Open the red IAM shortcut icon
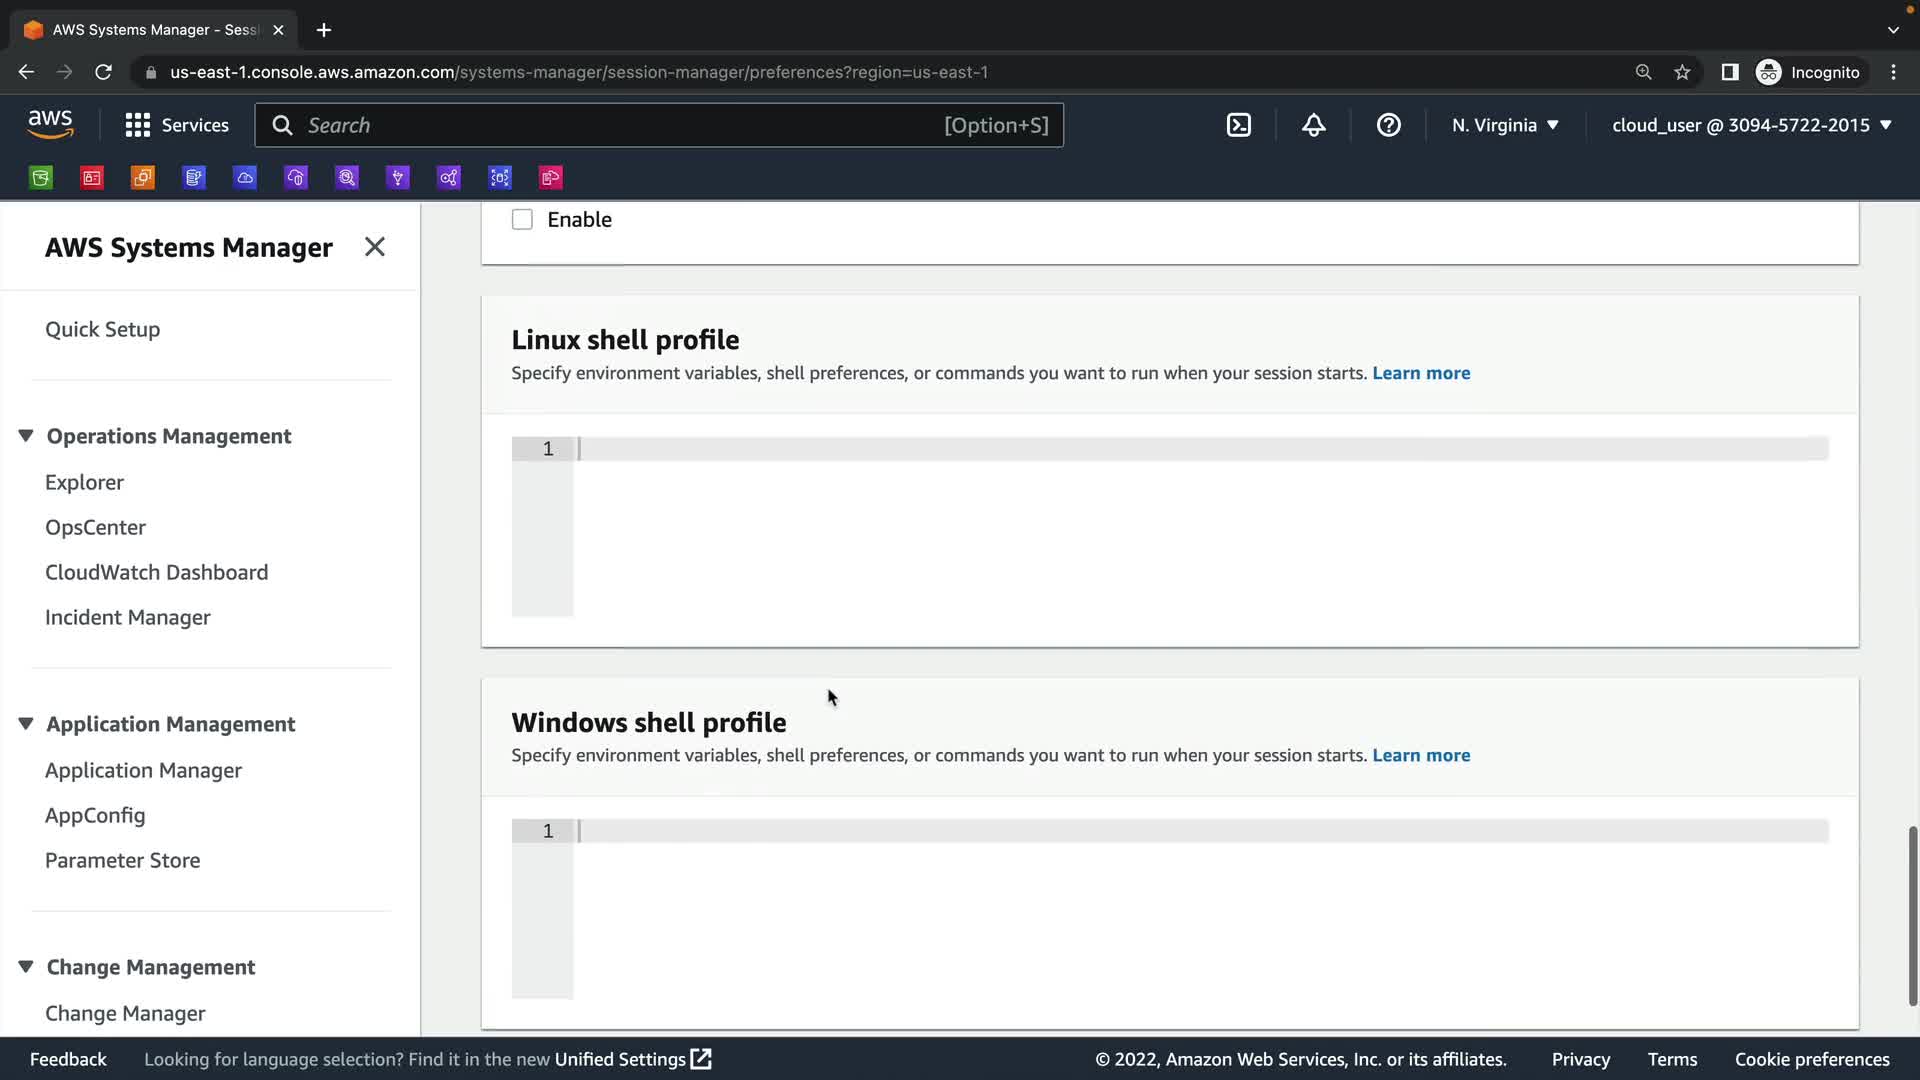Image resolution: width=1920 pixels, height=1080 pixels. (x=92, y=178)
